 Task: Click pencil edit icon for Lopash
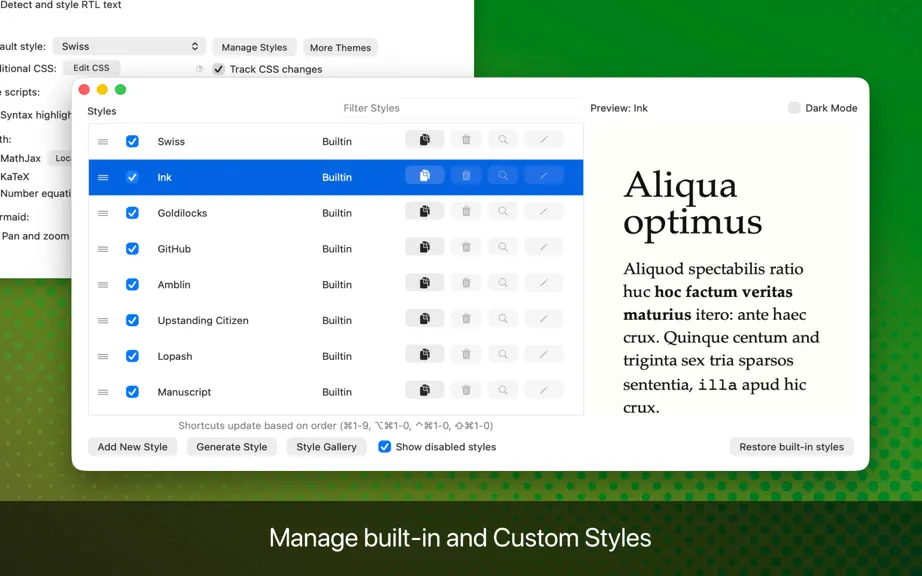coord(543,355)
